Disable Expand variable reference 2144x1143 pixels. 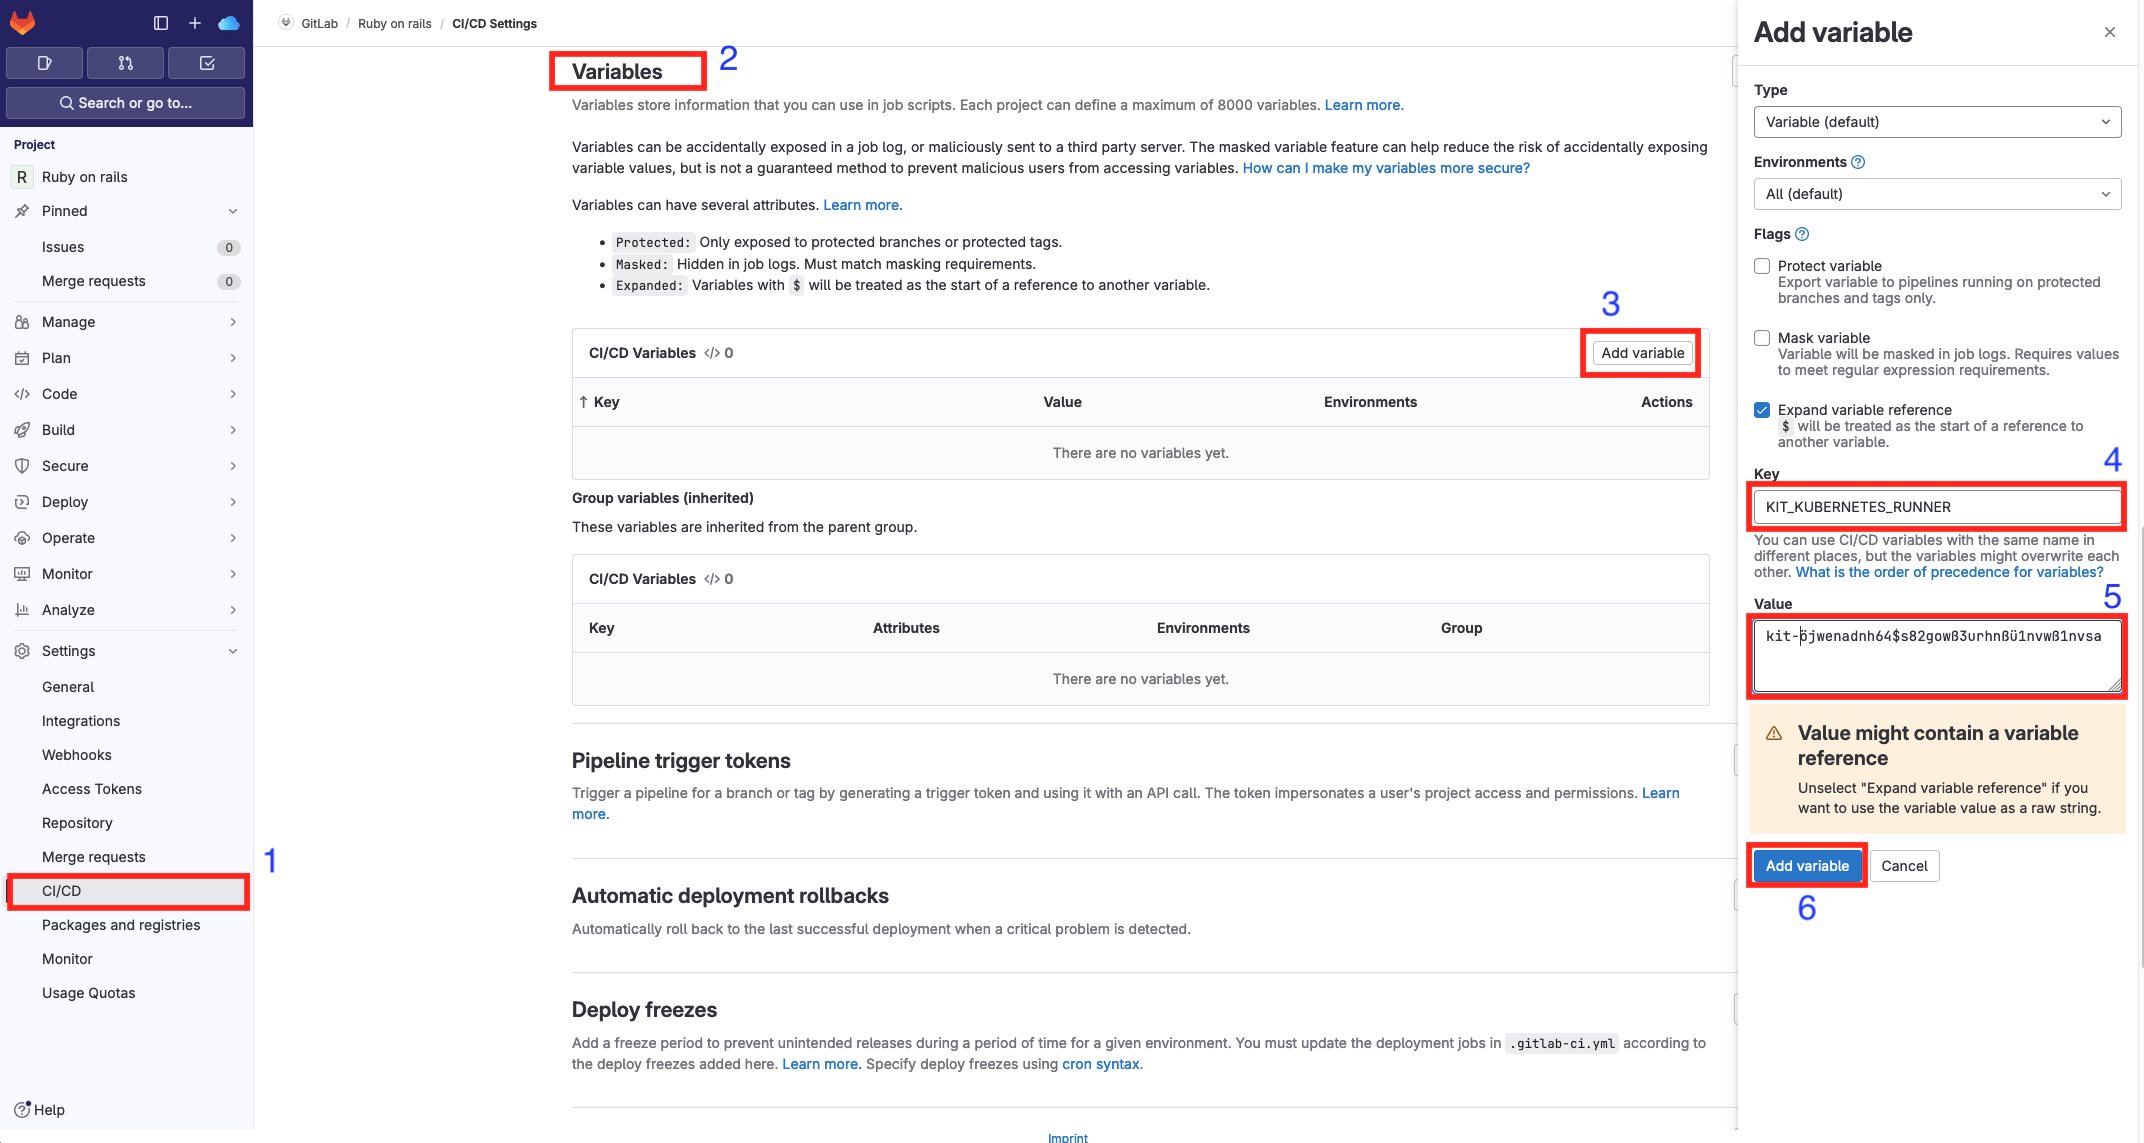point(1762,409)
